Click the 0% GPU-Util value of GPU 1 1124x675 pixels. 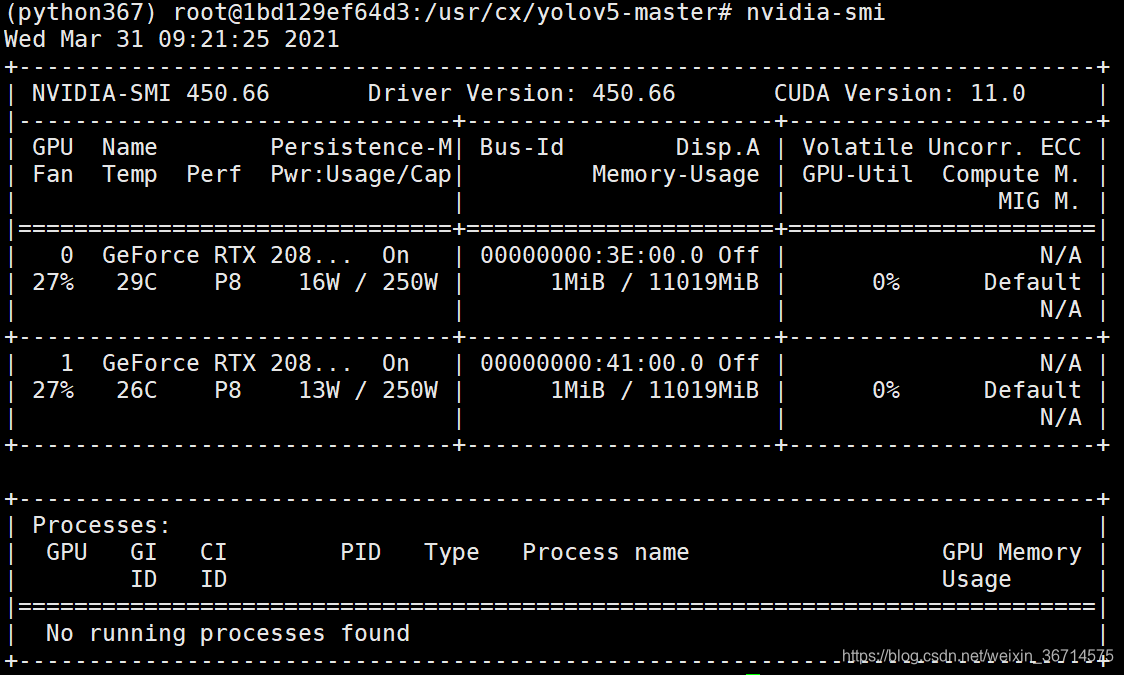pyautogui.click(x=886, y=390)
